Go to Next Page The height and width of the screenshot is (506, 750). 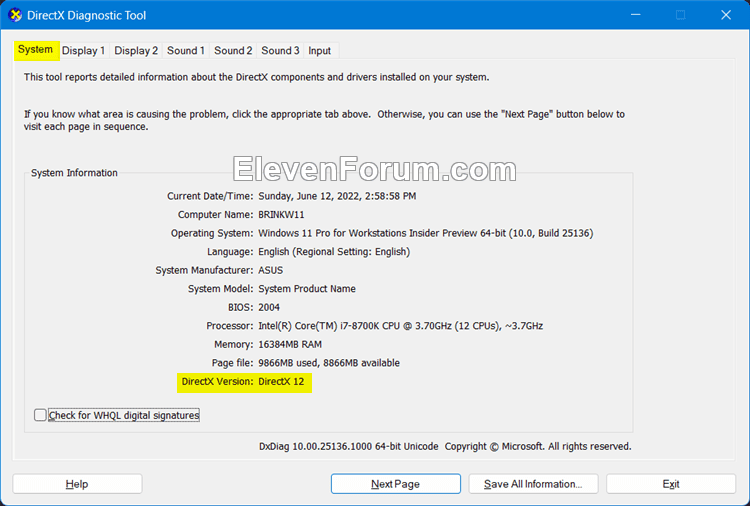(396, 484)
